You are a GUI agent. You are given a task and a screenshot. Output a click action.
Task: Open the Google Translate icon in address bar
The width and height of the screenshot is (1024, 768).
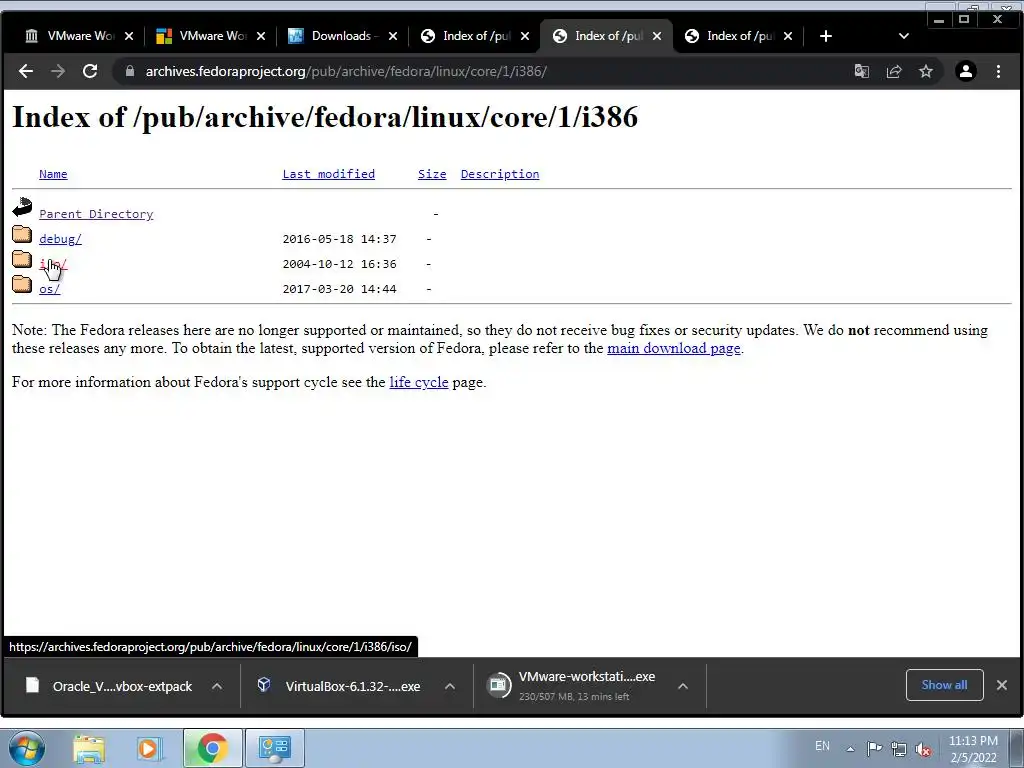point(861,71)
